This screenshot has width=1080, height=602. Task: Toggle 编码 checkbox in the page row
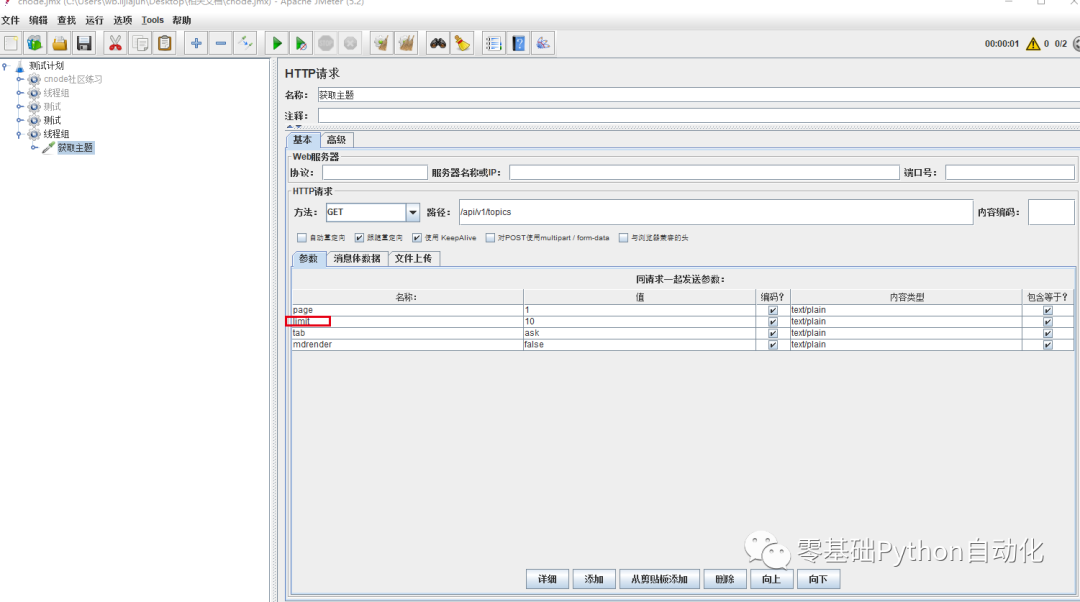[773, 311]
